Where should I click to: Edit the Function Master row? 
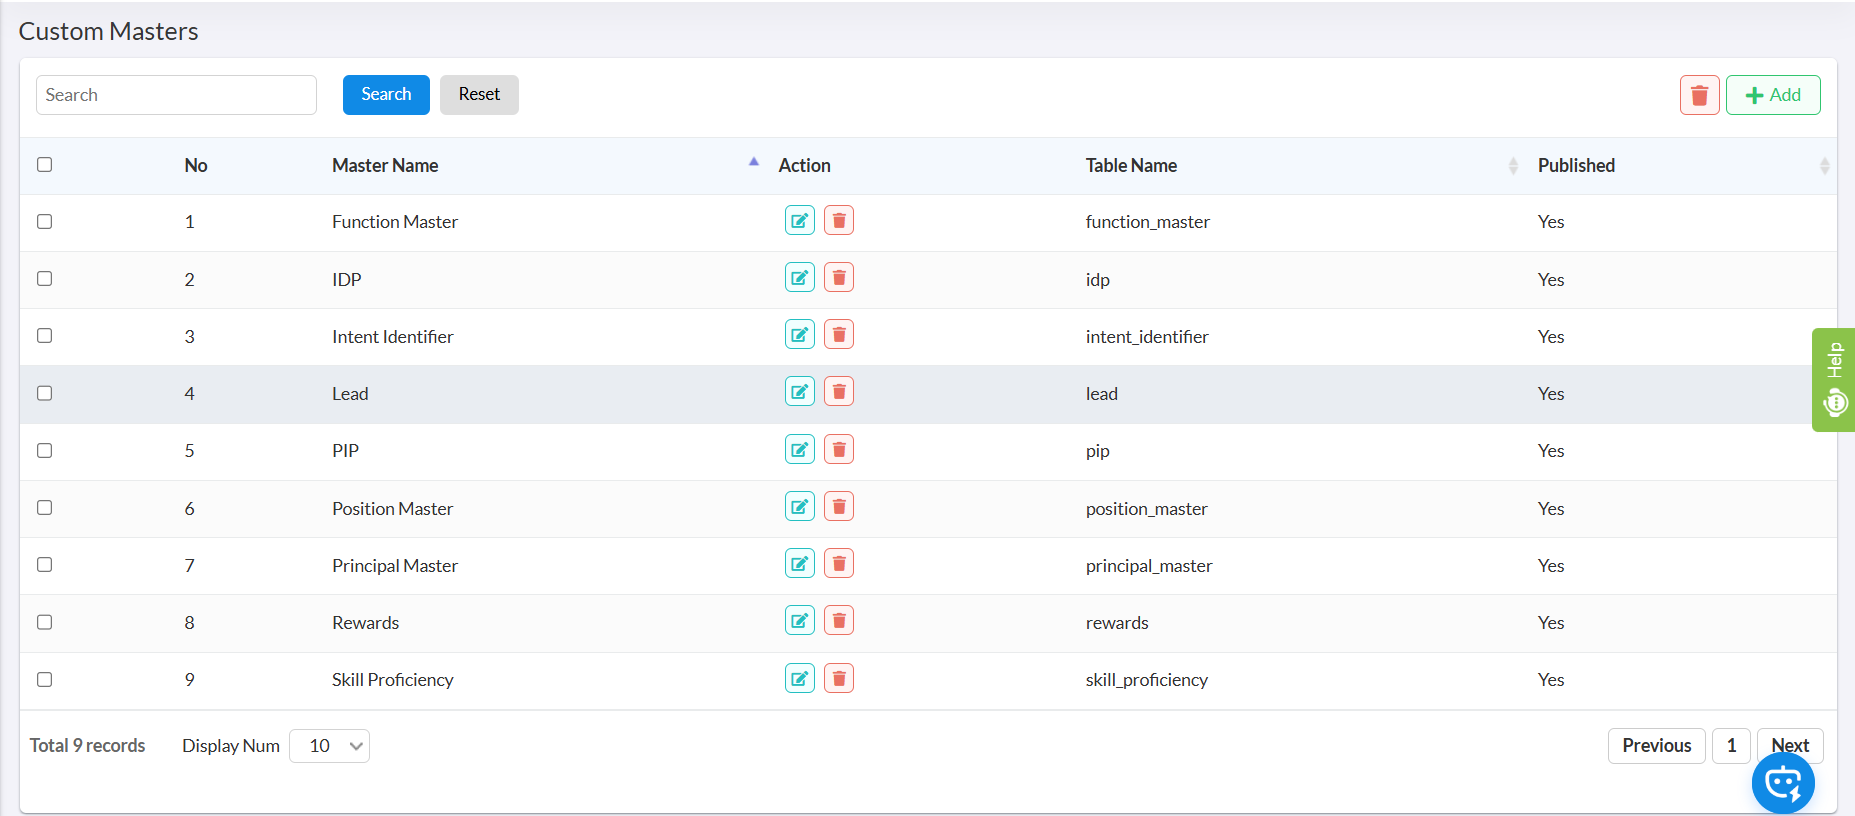pos(799,221)
